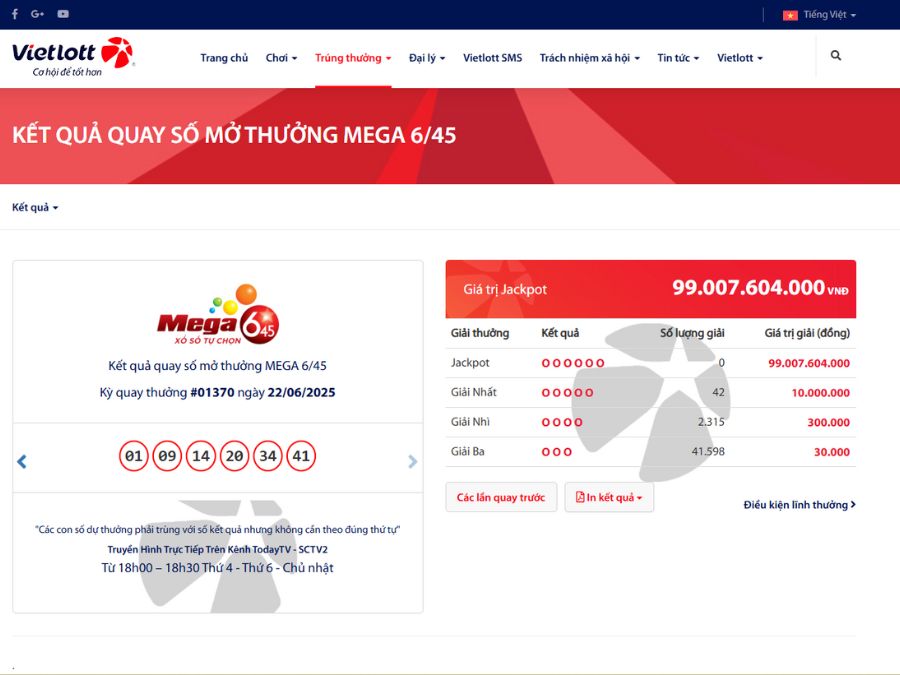This screenshot has width=900, height=675.
Task: Click the Google+ icon in the header
Action: [37, 13]
